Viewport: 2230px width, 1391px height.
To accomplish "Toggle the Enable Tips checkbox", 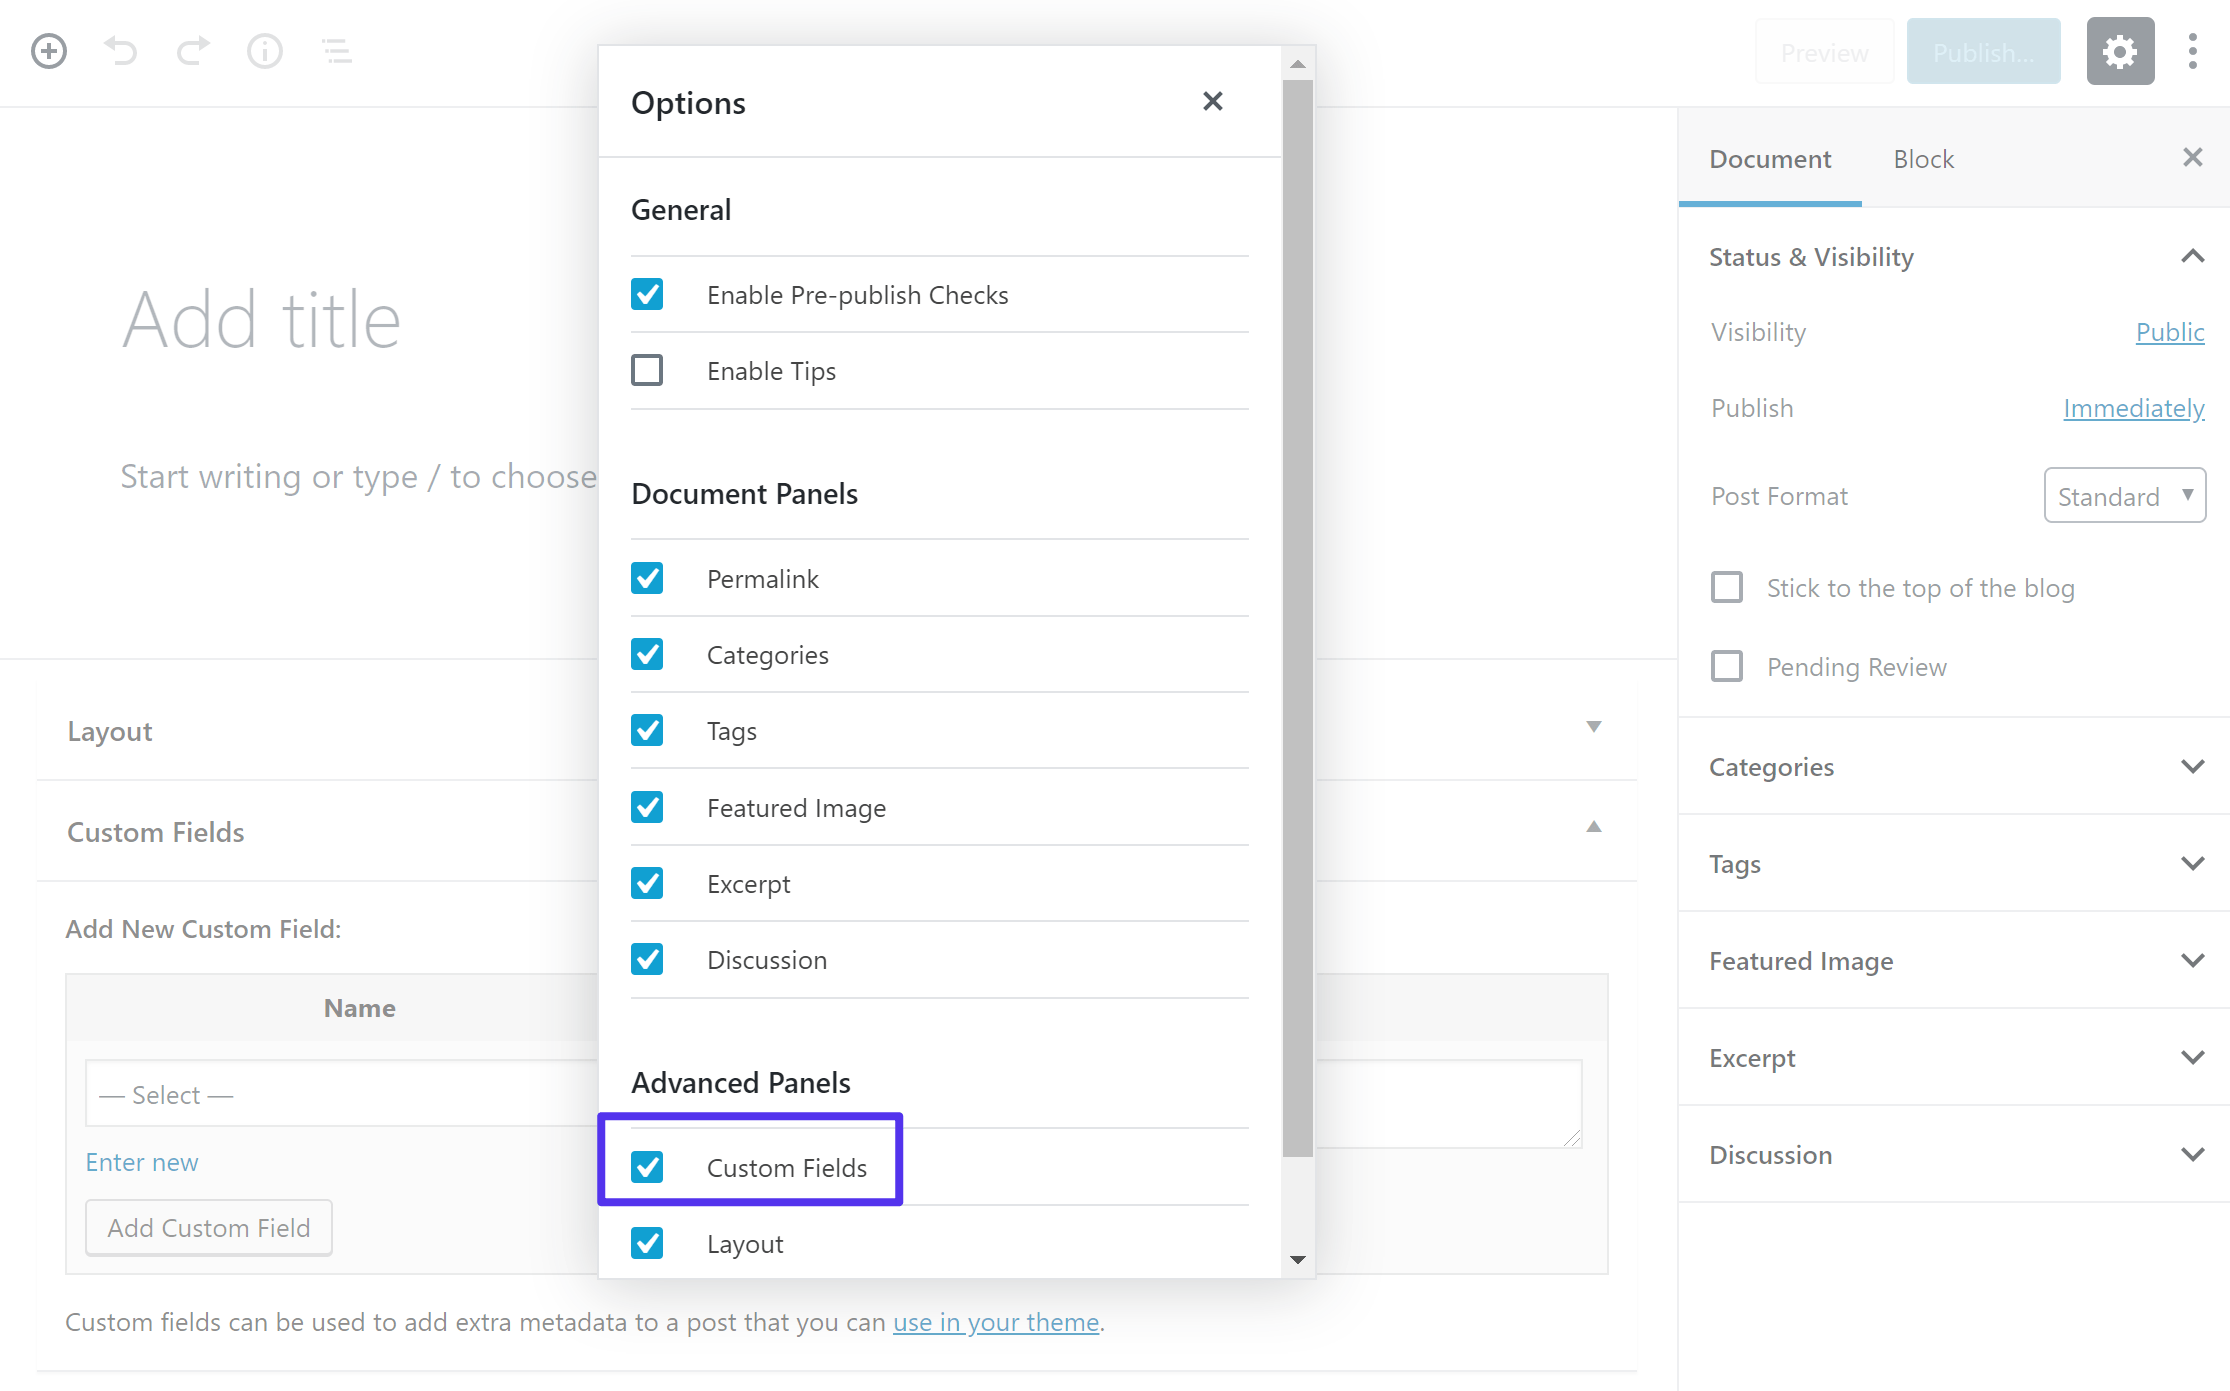I will point(647,370).
